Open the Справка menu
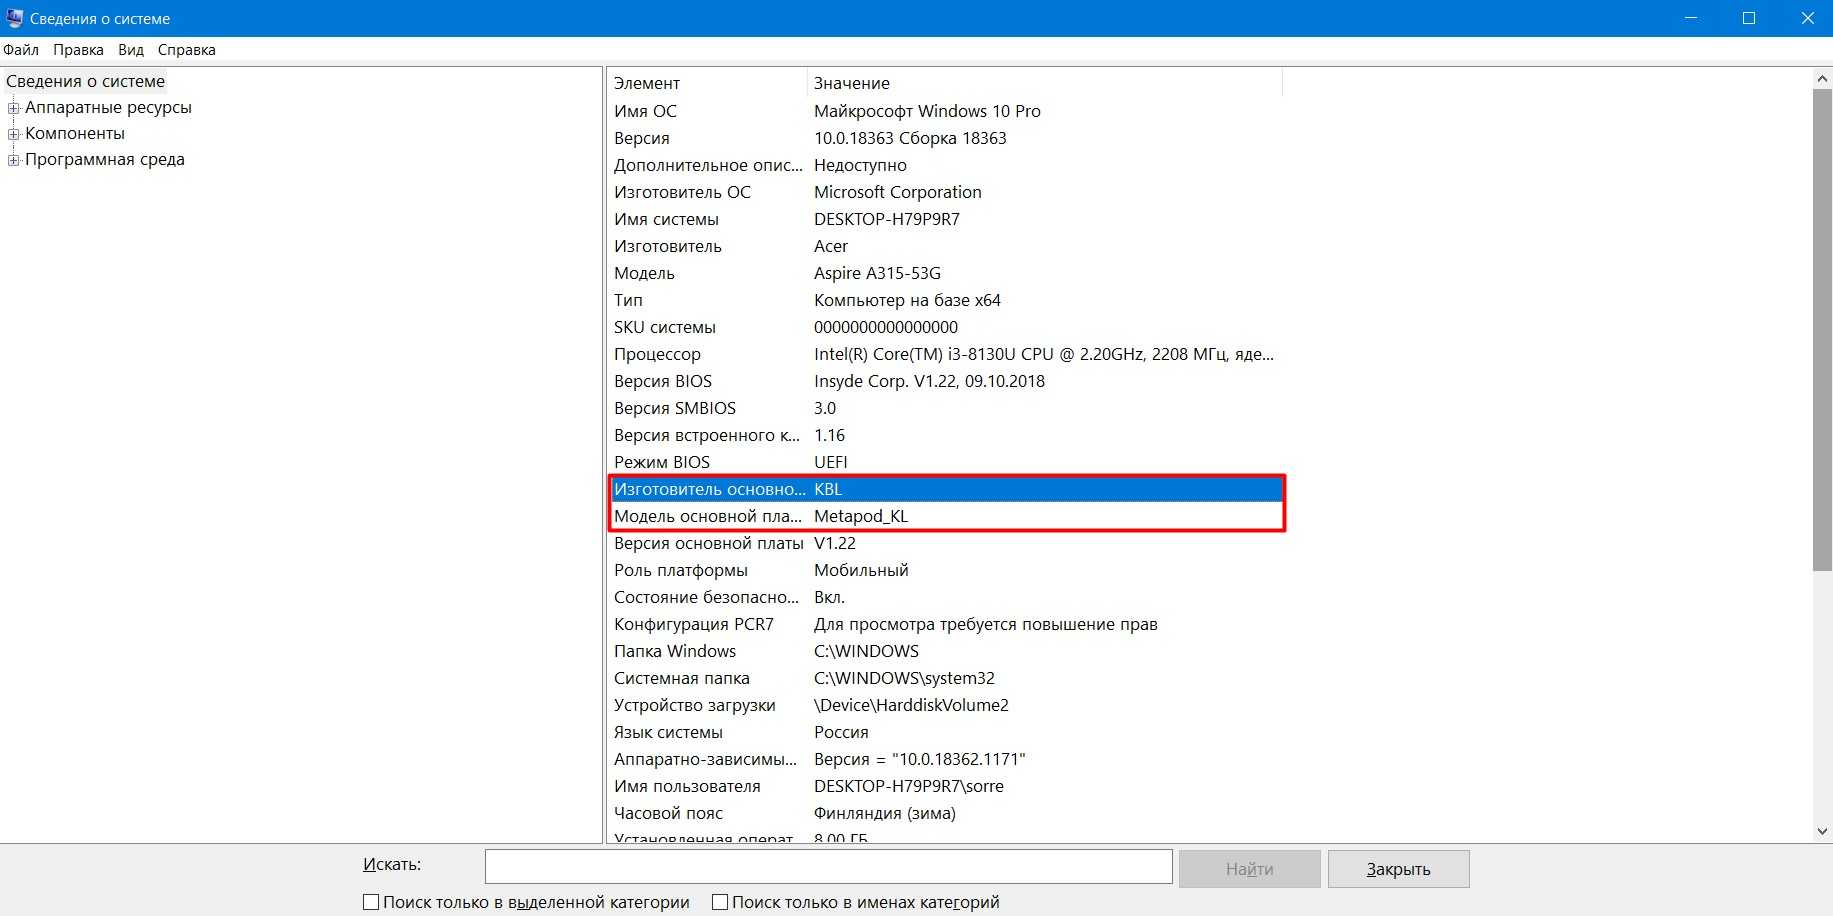1833x916 pixels. [186, 50]
